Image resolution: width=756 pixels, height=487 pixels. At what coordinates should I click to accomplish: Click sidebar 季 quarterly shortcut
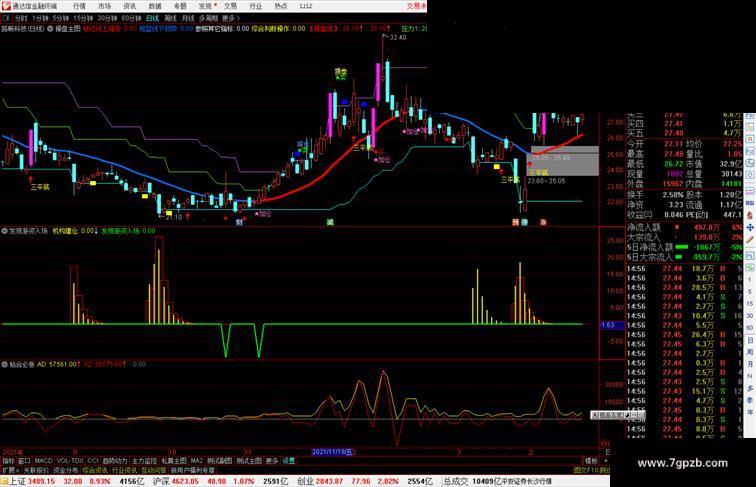[x=750, y=400]
